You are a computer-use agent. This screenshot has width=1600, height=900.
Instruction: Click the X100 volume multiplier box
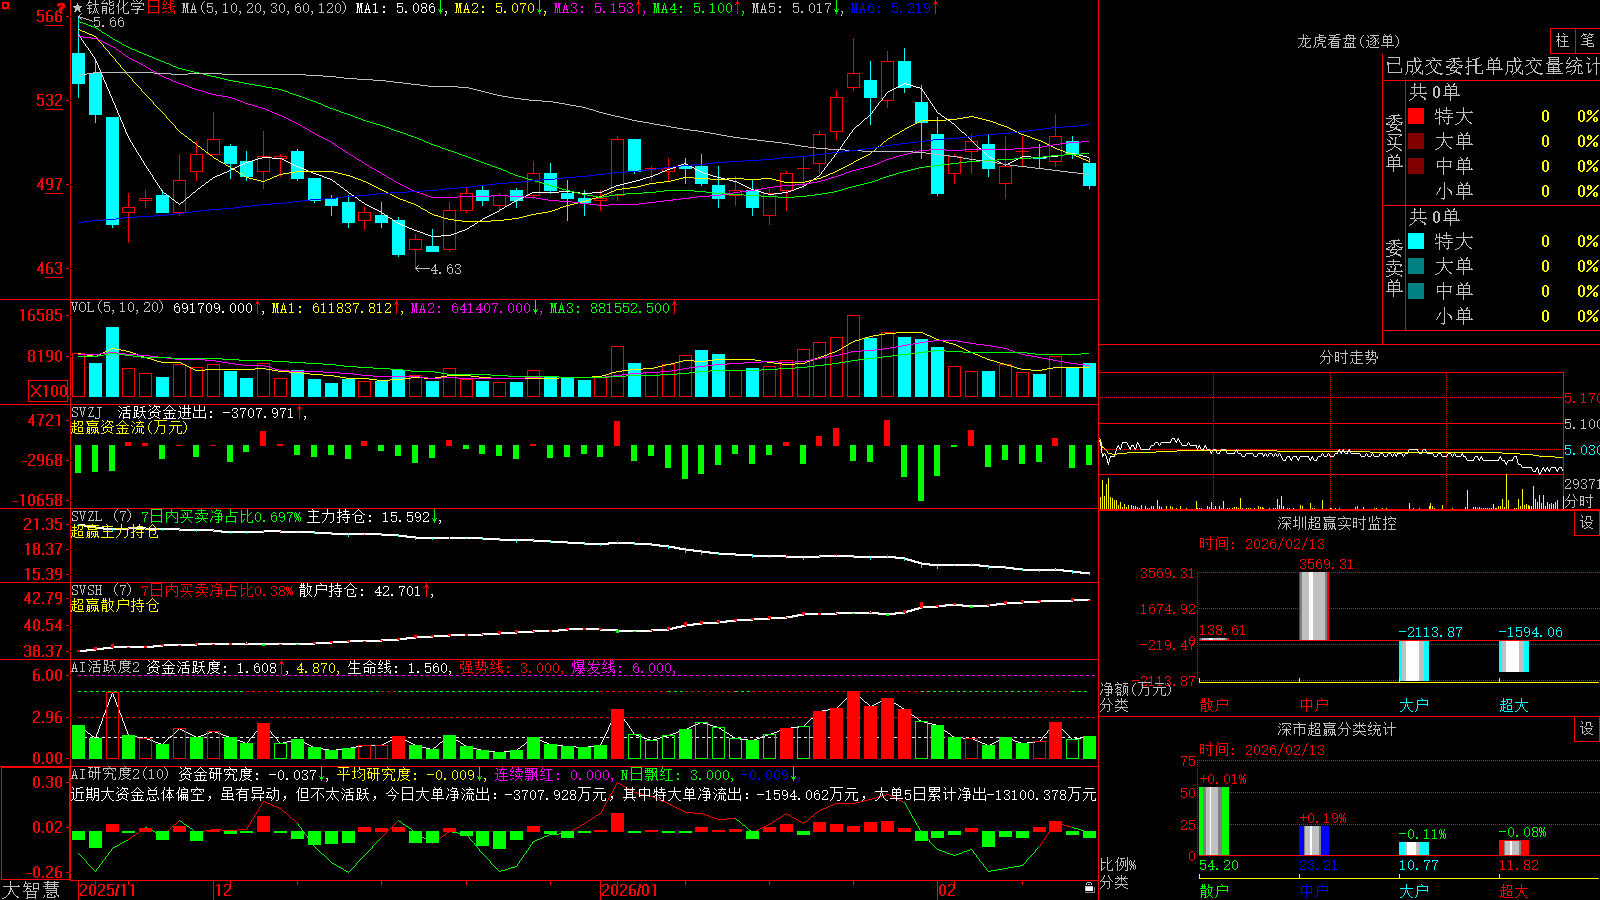[x=48, y=391]
